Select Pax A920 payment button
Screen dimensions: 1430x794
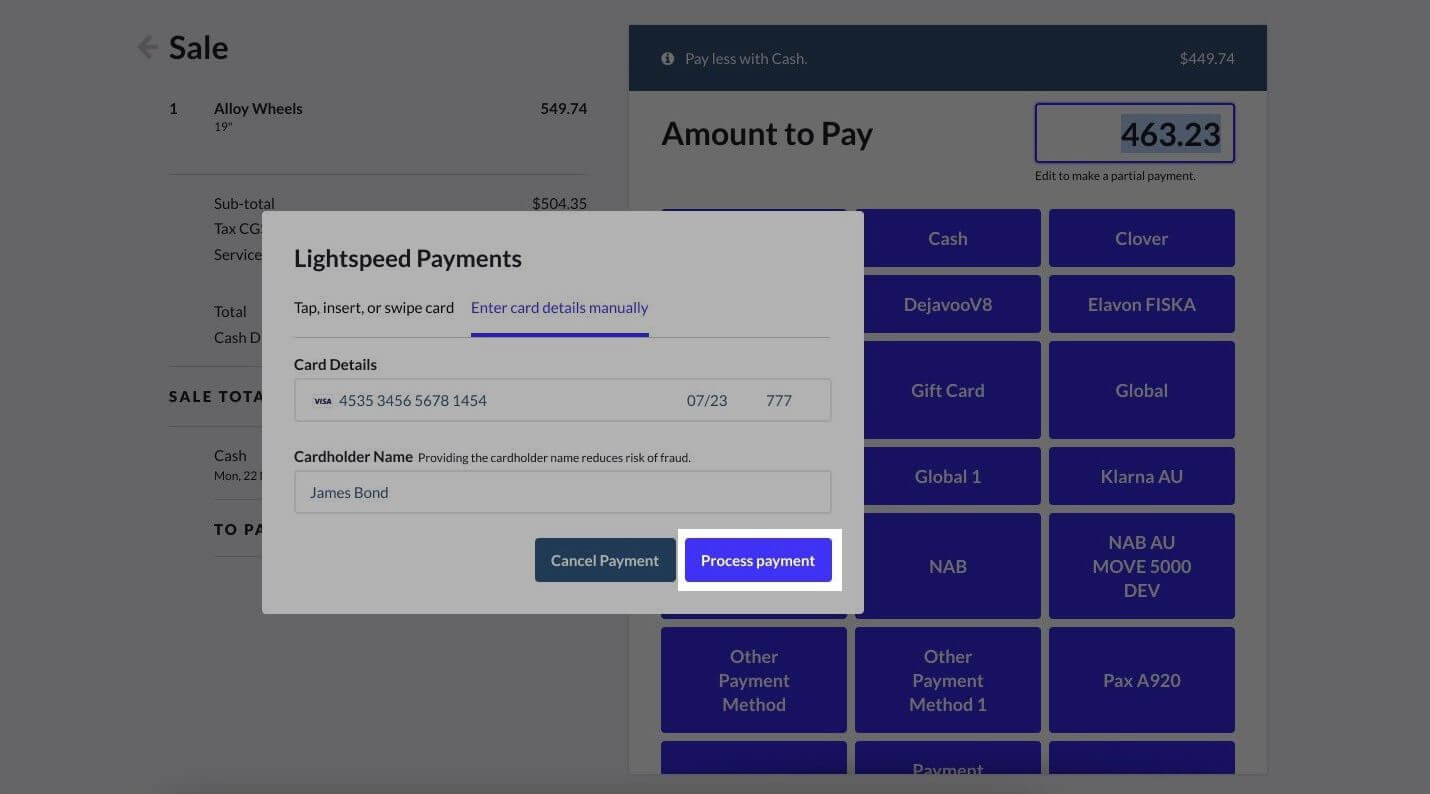[1142, 680]
